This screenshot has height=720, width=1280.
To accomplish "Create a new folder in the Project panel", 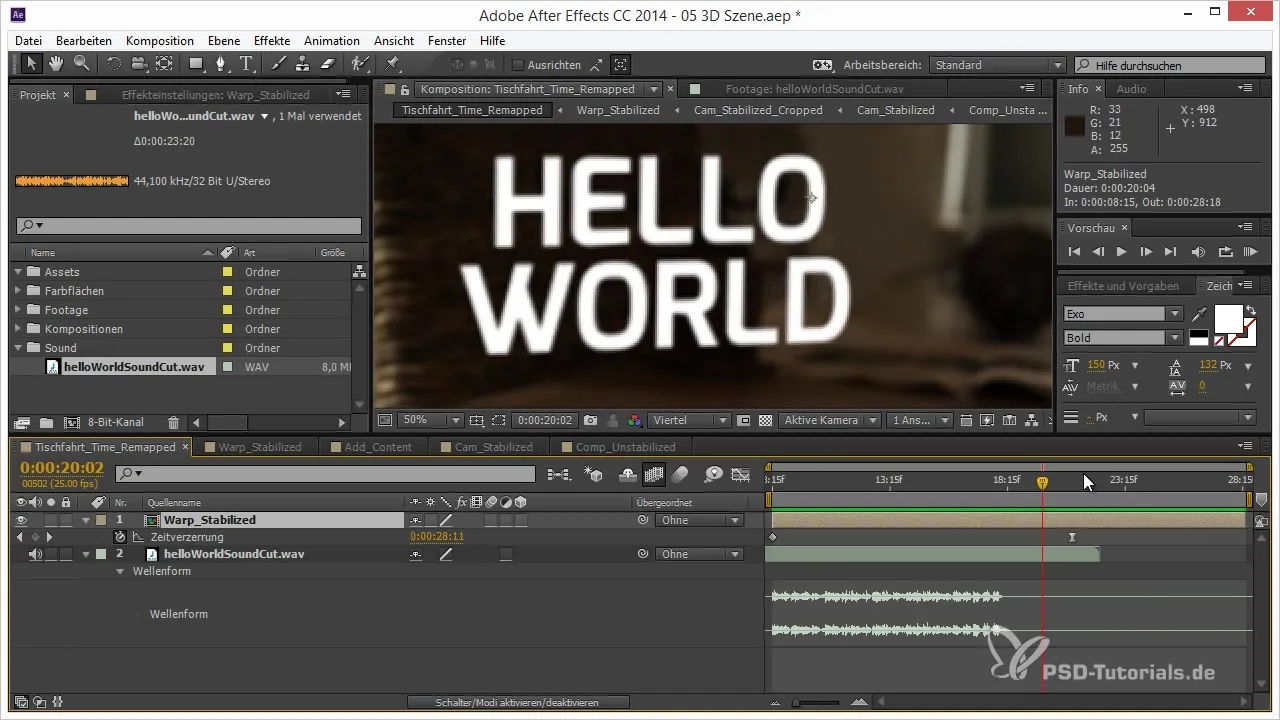I will click(46, 423).
